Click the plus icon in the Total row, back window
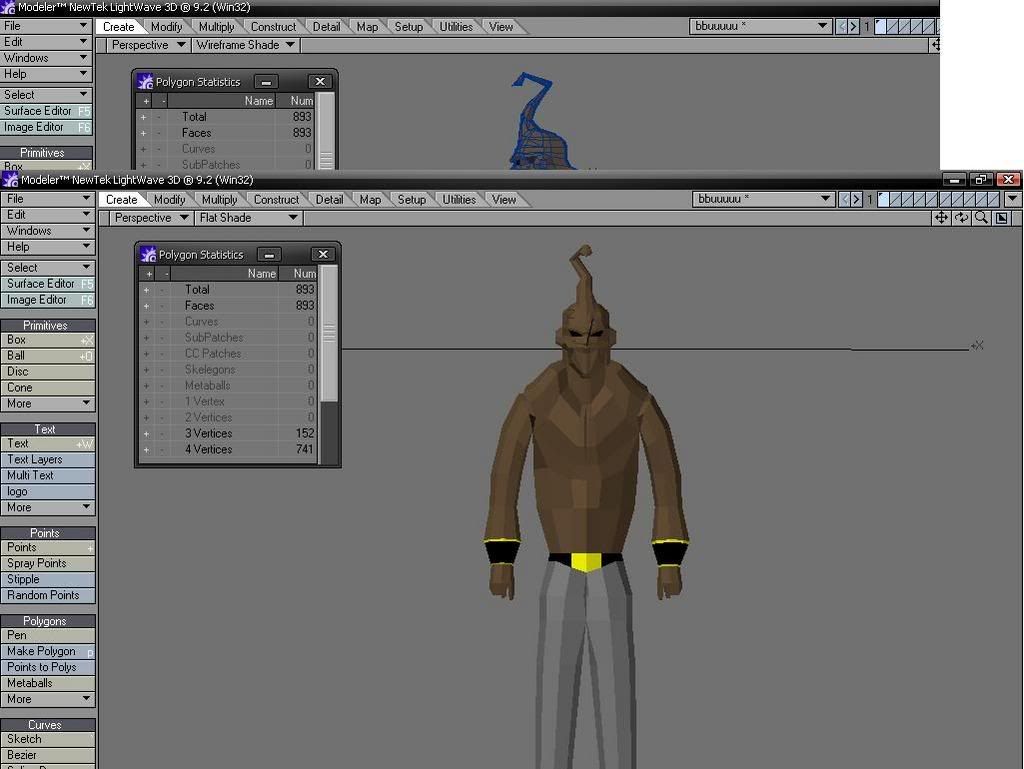This screenshot has width=1024, height=769. [144, 117]
